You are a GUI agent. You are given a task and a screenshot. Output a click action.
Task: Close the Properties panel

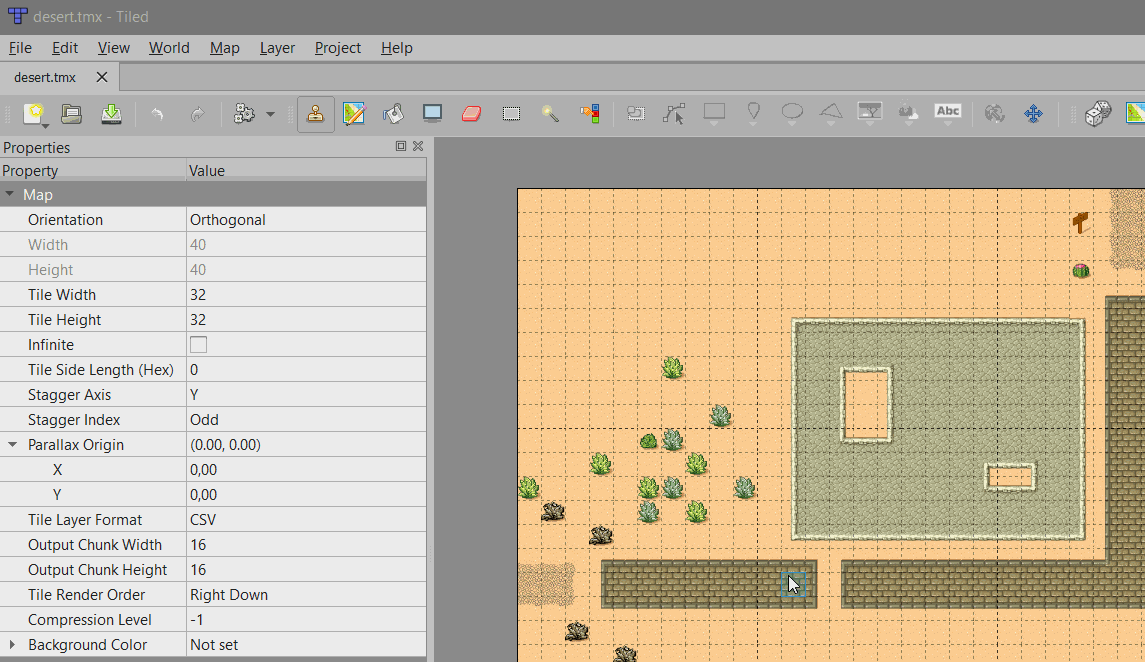pyautogui.click(x=418, y=146)
